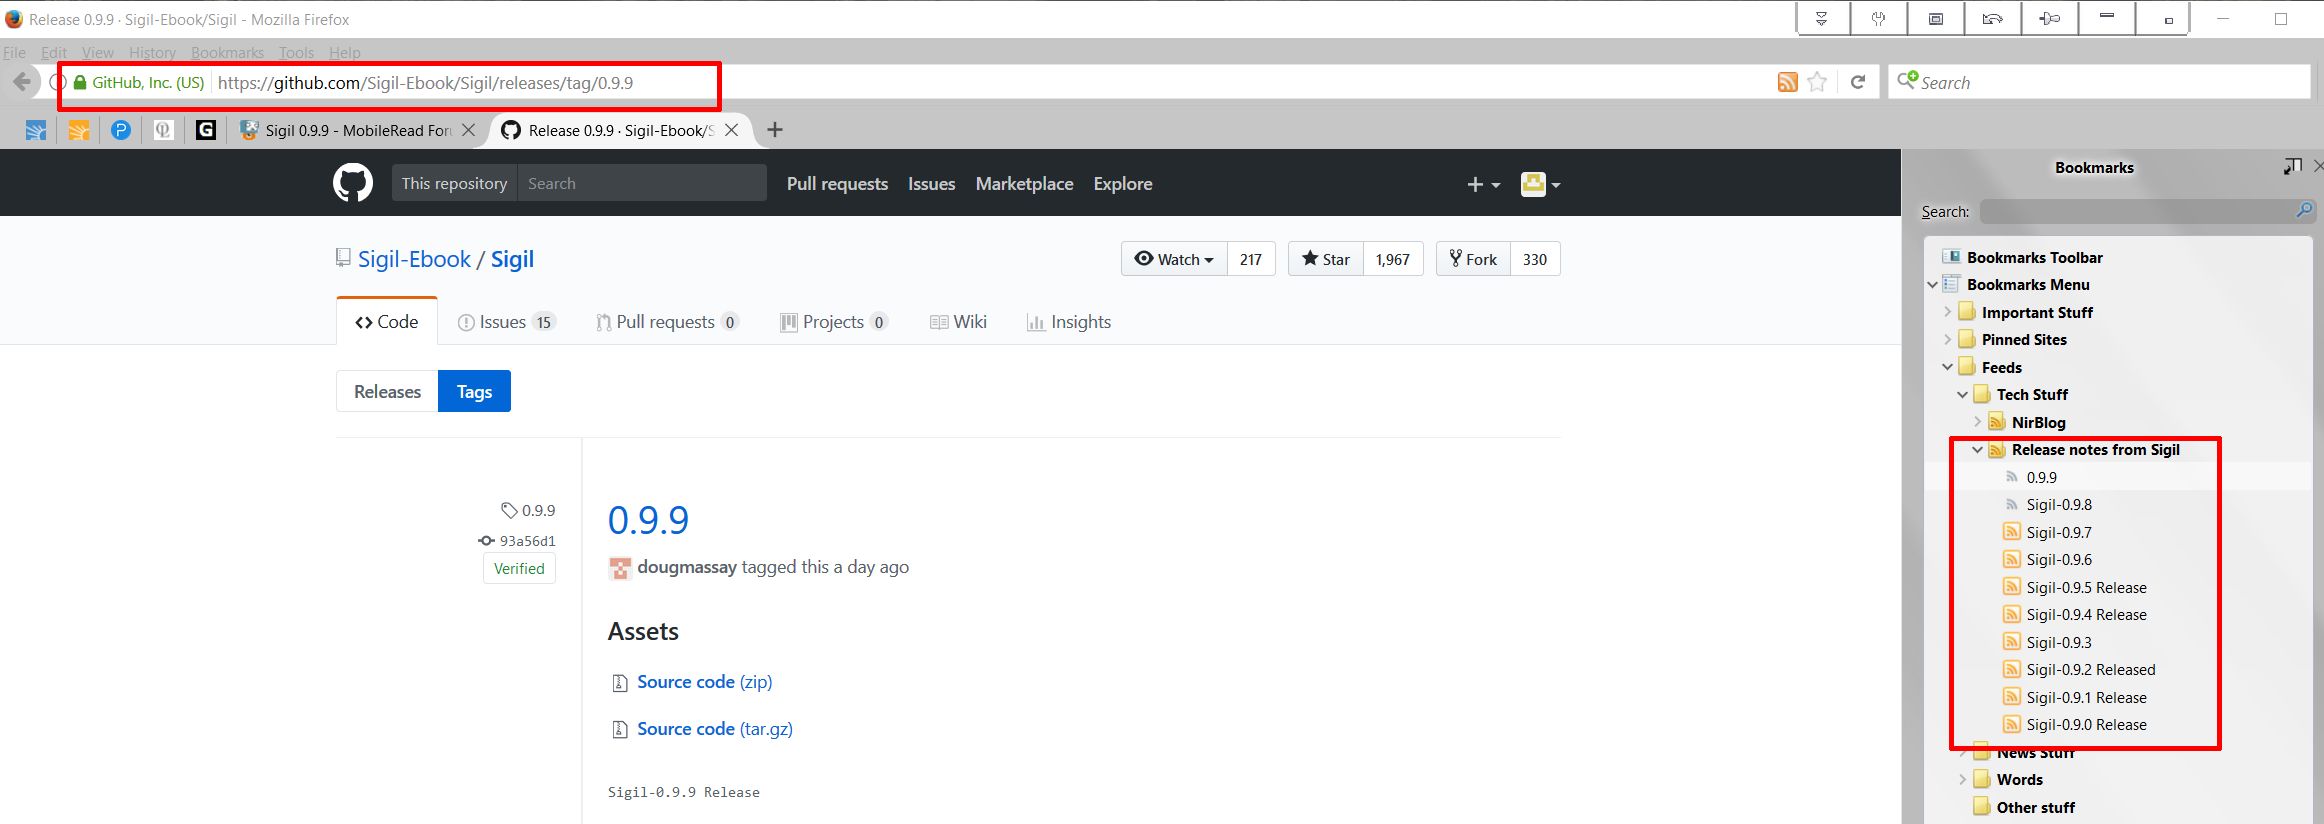Image resolution: width=2324 pixels, height=824 pixels.
Task: Bookmark this page with the star icon
Action: [x=1817, y=82]
